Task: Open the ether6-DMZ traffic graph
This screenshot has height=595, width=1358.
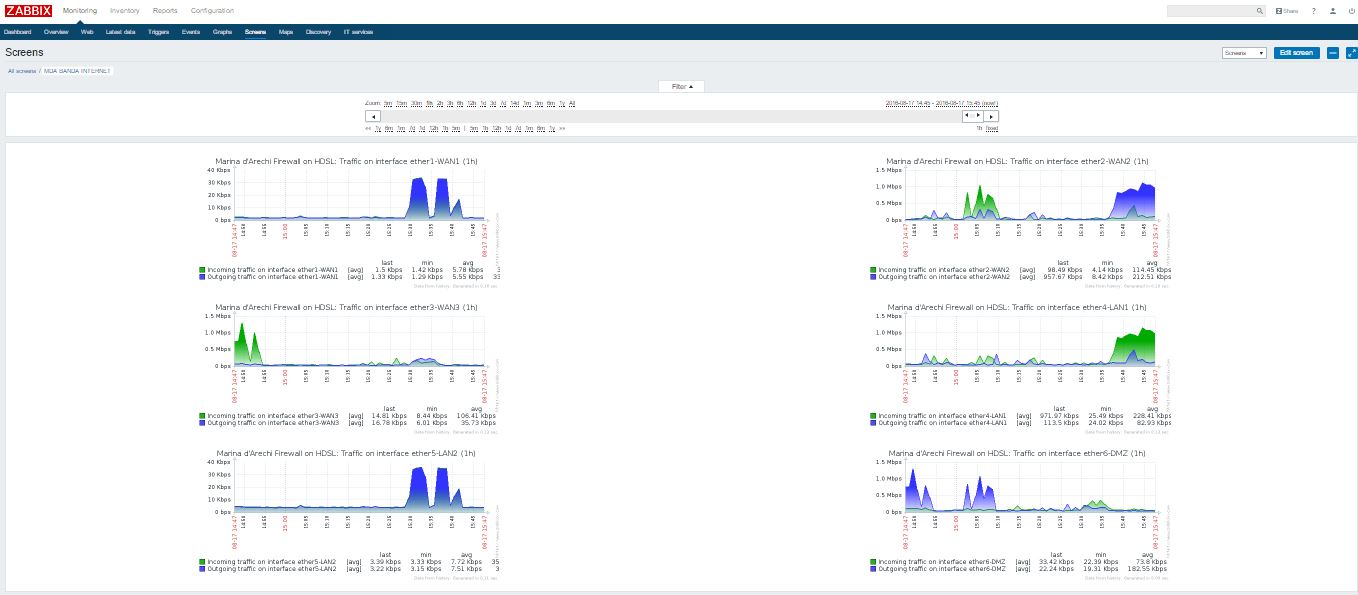Action: pos(1020,512)
